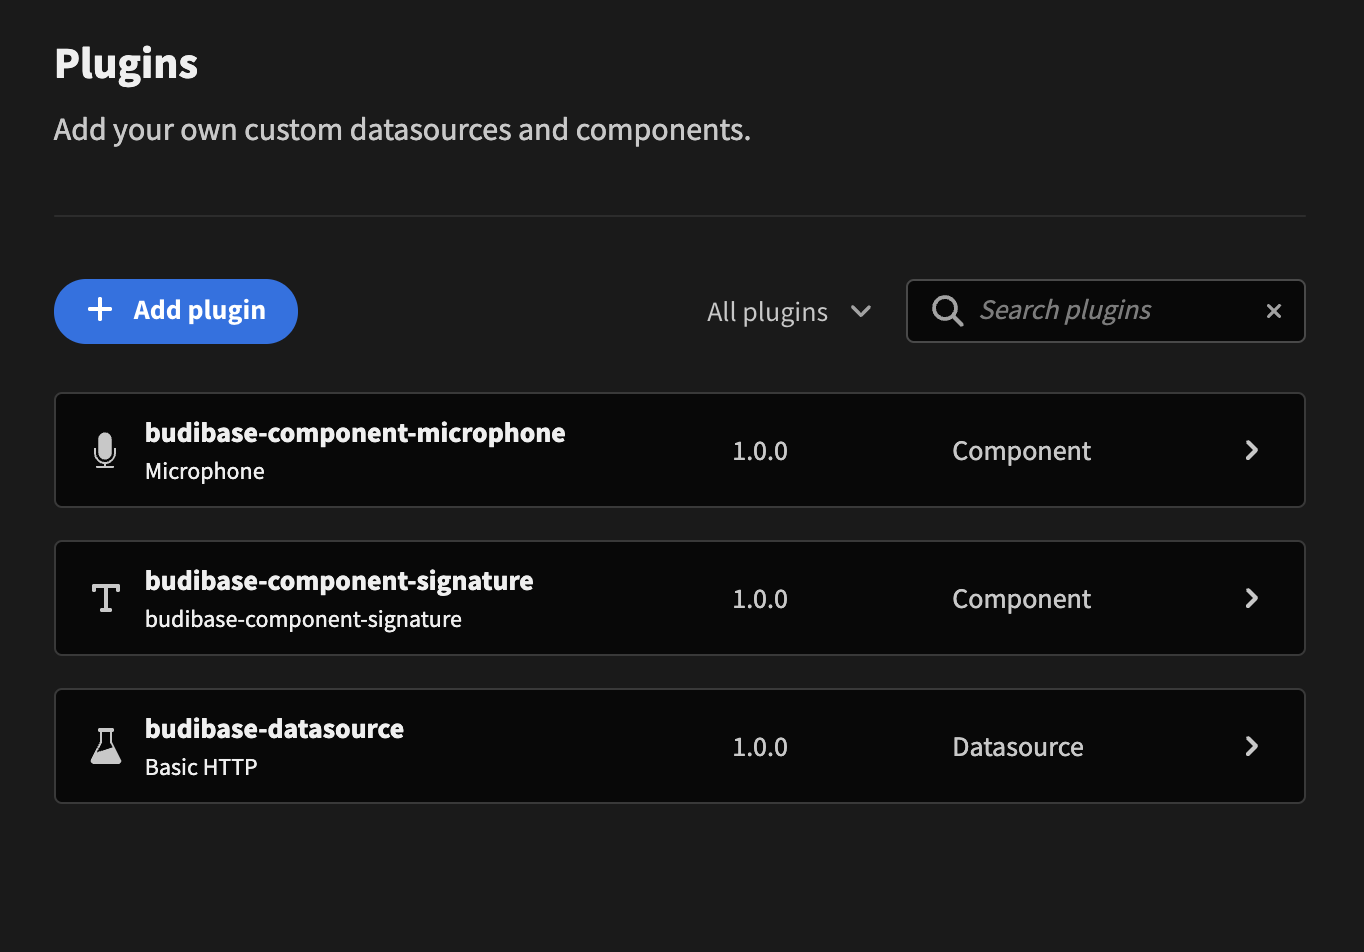Expand the budibase-datasource row chevron

1251,747
